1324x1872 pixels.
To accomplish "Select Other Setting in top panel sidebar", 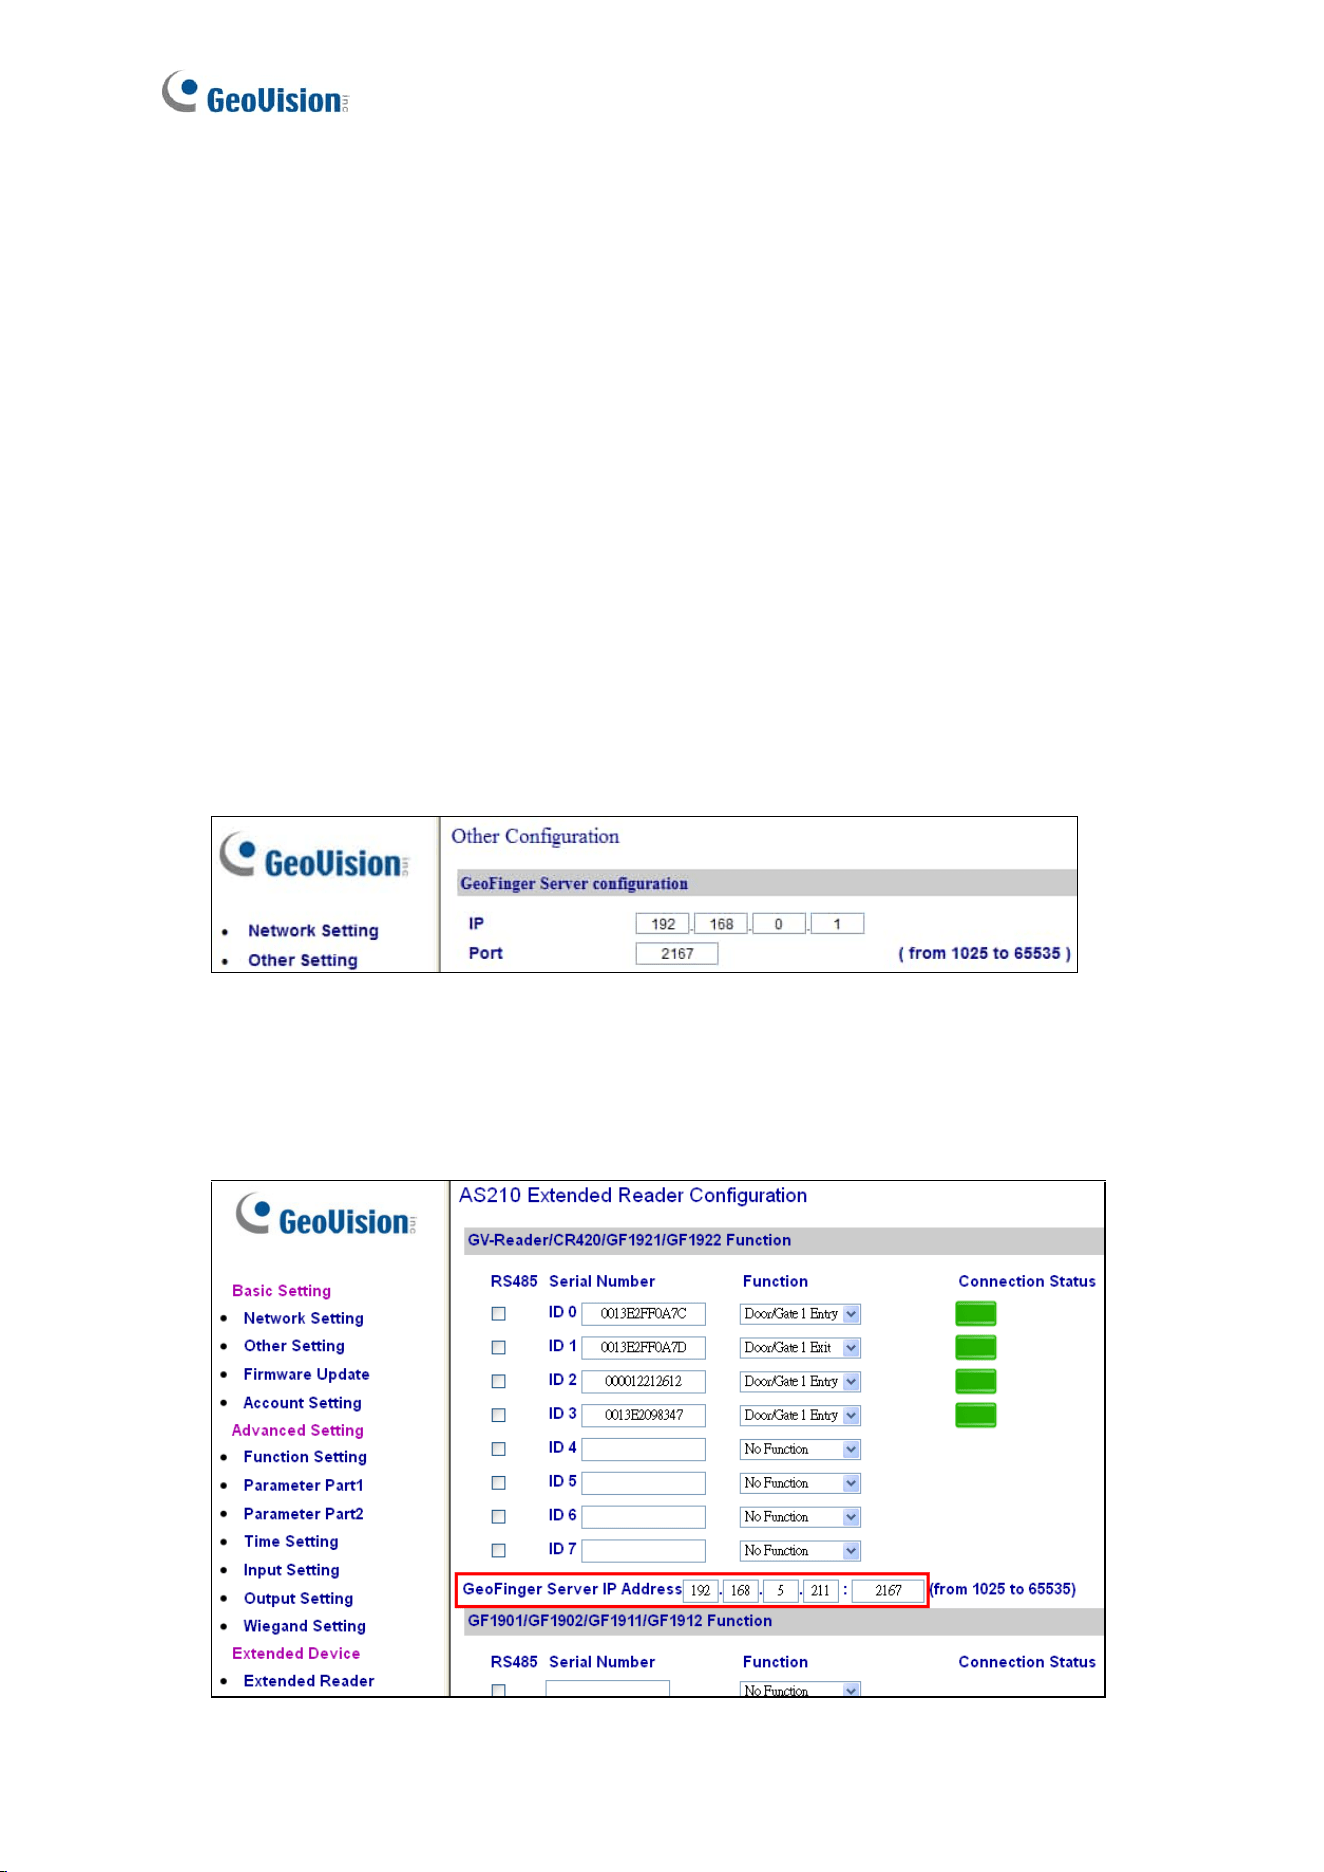I will click(x=303, y=960).
